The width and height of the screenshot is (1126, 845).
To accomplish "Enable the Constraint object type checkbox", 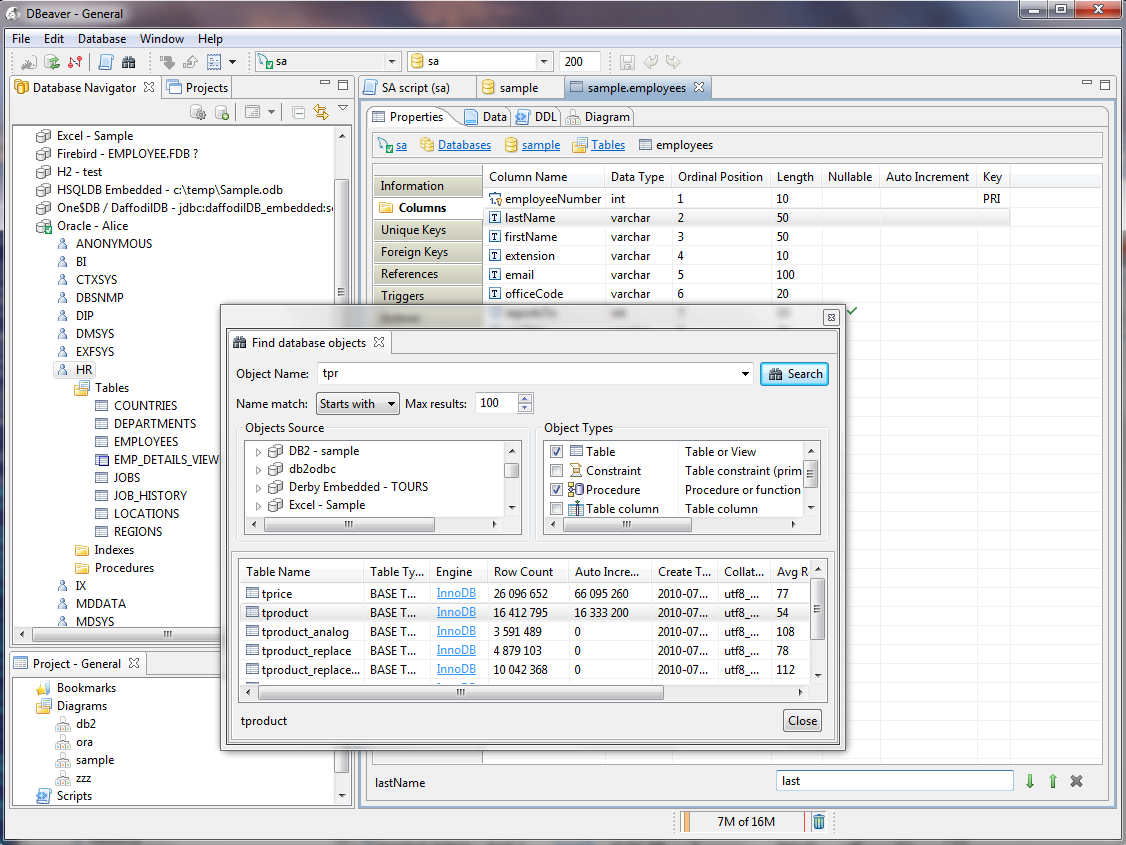I will [x=557, y=471].
